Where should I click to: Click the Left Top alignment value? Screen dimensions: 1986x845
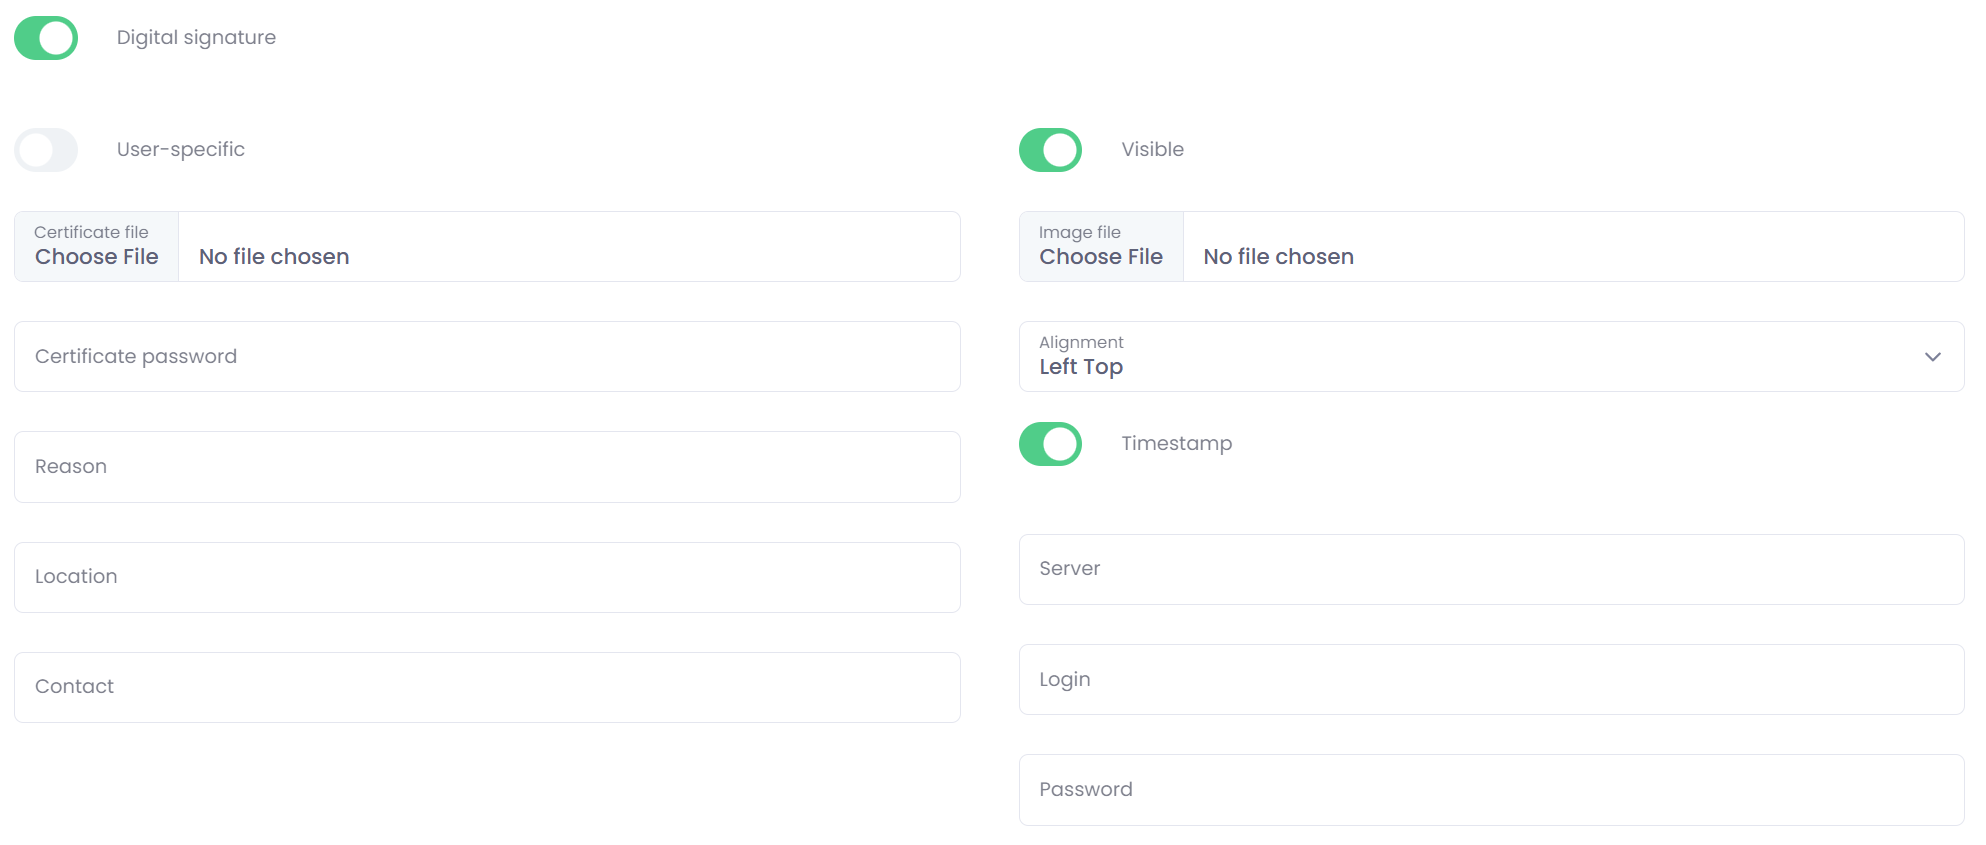pos(1081,367)
